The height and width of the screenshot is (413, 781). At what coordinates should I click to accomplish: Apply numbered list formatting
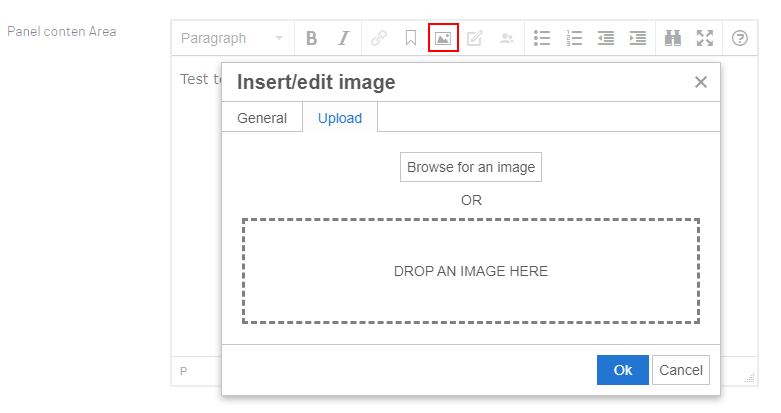click(574, 38)
